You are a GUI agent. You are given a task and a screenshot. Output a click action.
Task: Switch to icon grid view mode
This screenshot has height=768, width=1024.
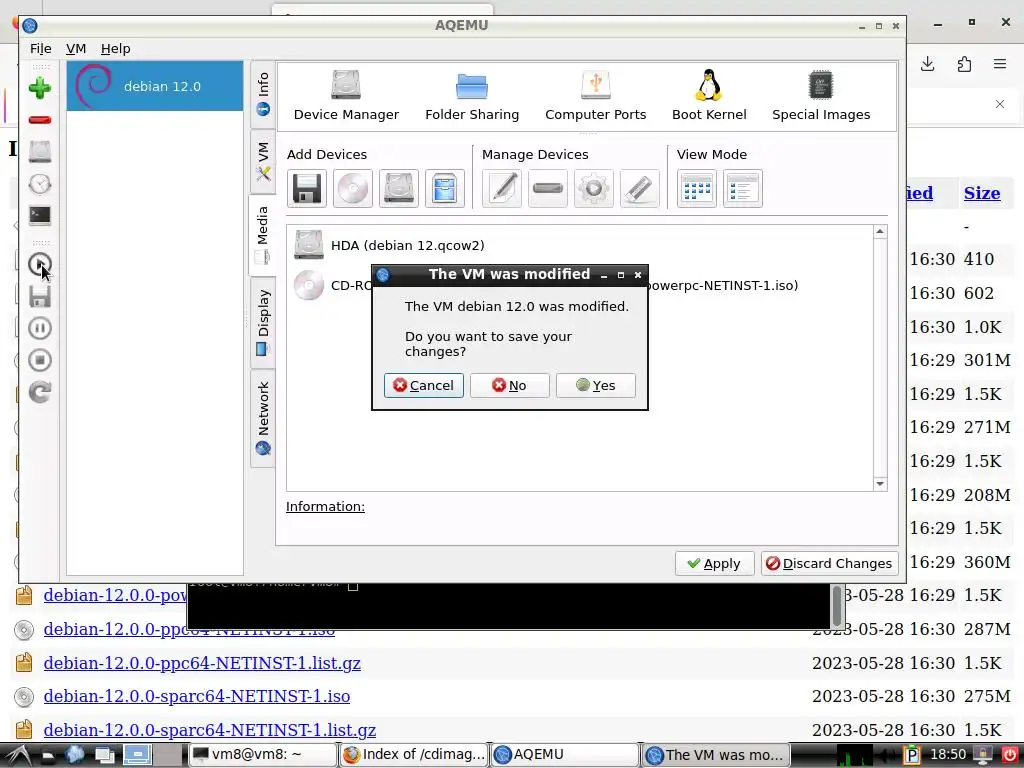(697, 189)
